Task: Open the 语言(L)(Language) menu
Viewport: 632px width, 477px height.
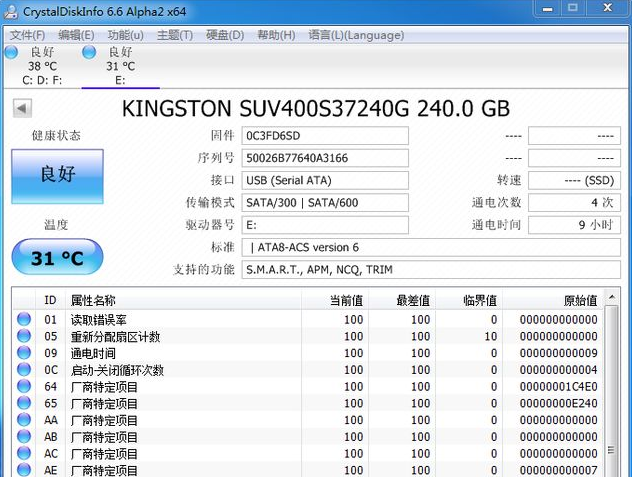Action: (x=356, y=35)
